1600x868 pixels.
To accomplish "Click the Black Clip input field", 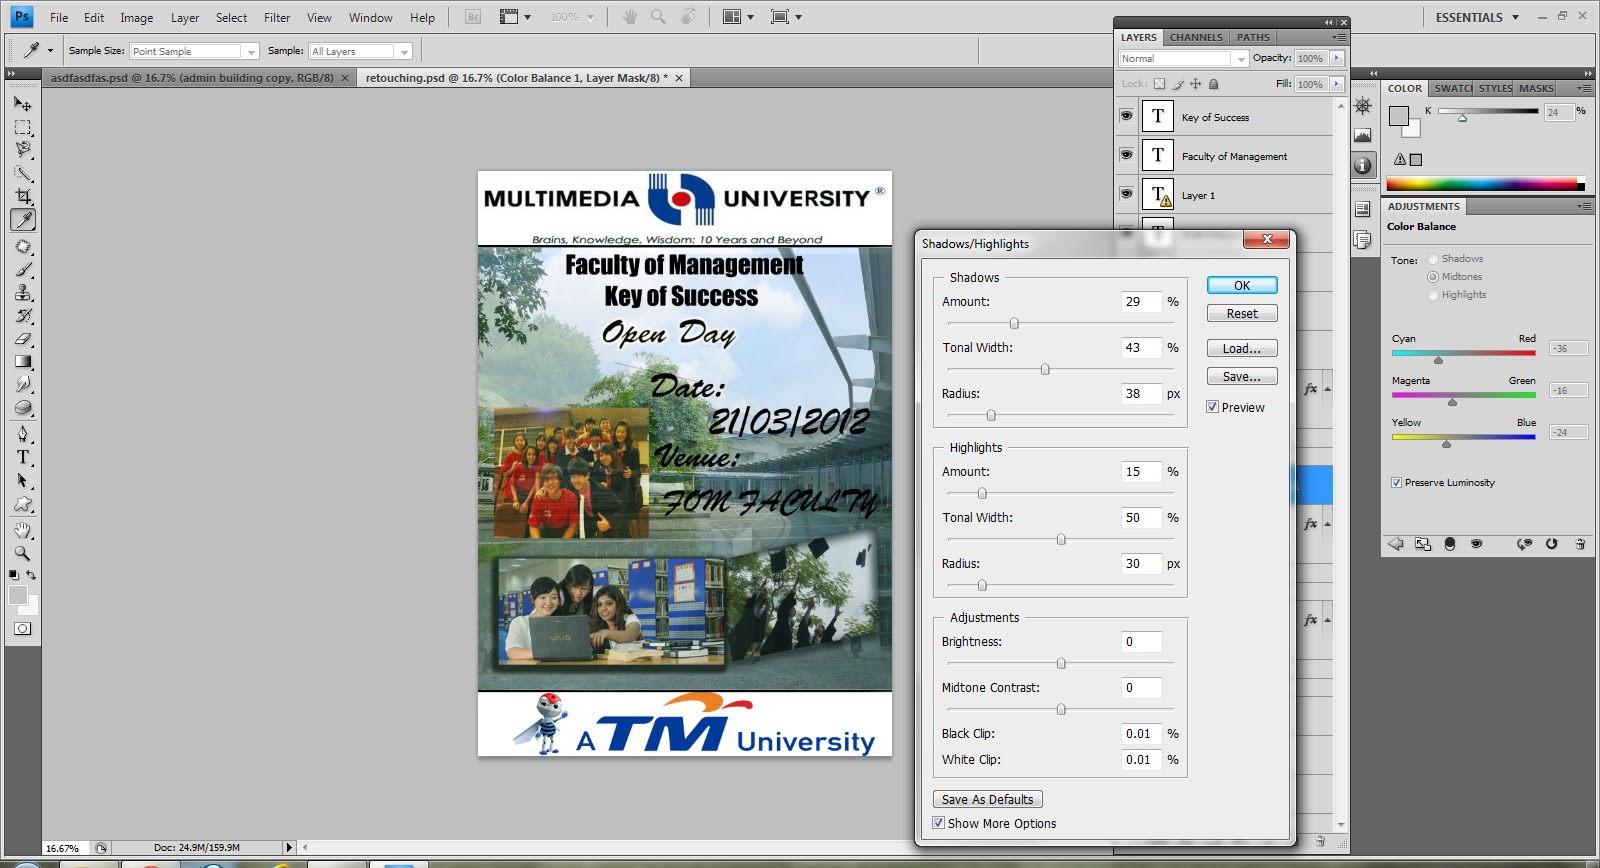I will pyautogui.click(x=1141, y=733).
